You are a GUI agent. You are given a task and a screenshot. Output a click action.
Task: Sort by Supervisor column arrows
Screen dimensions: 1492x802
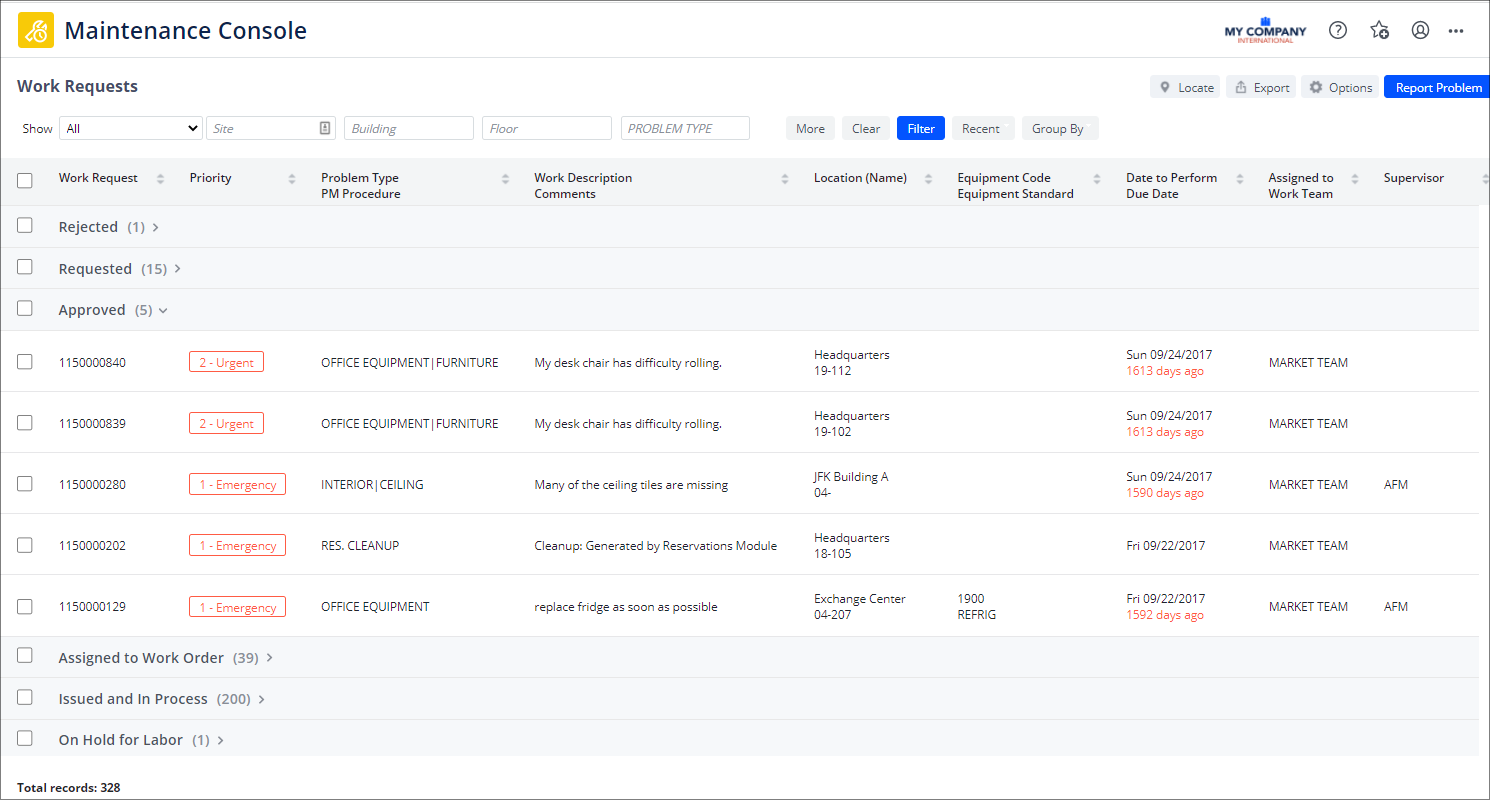1485,179
